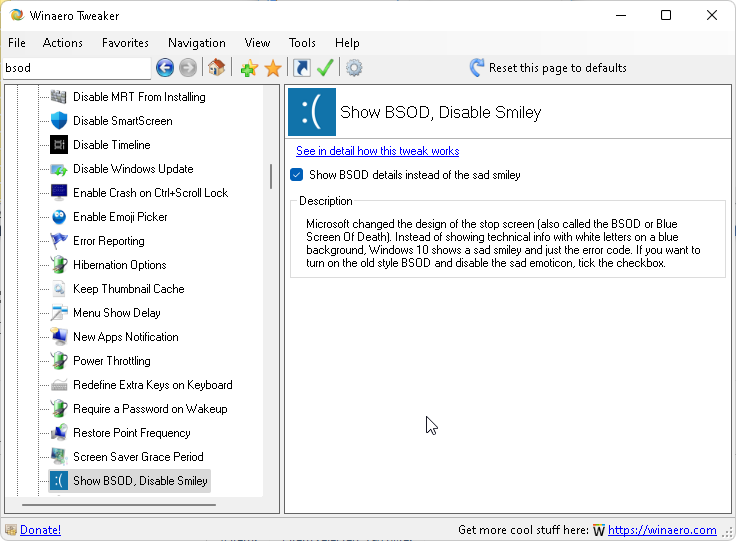Viewport: 736px width, 541px height.
Task: Open the https://winaero.com link
Action: (662, 530)
